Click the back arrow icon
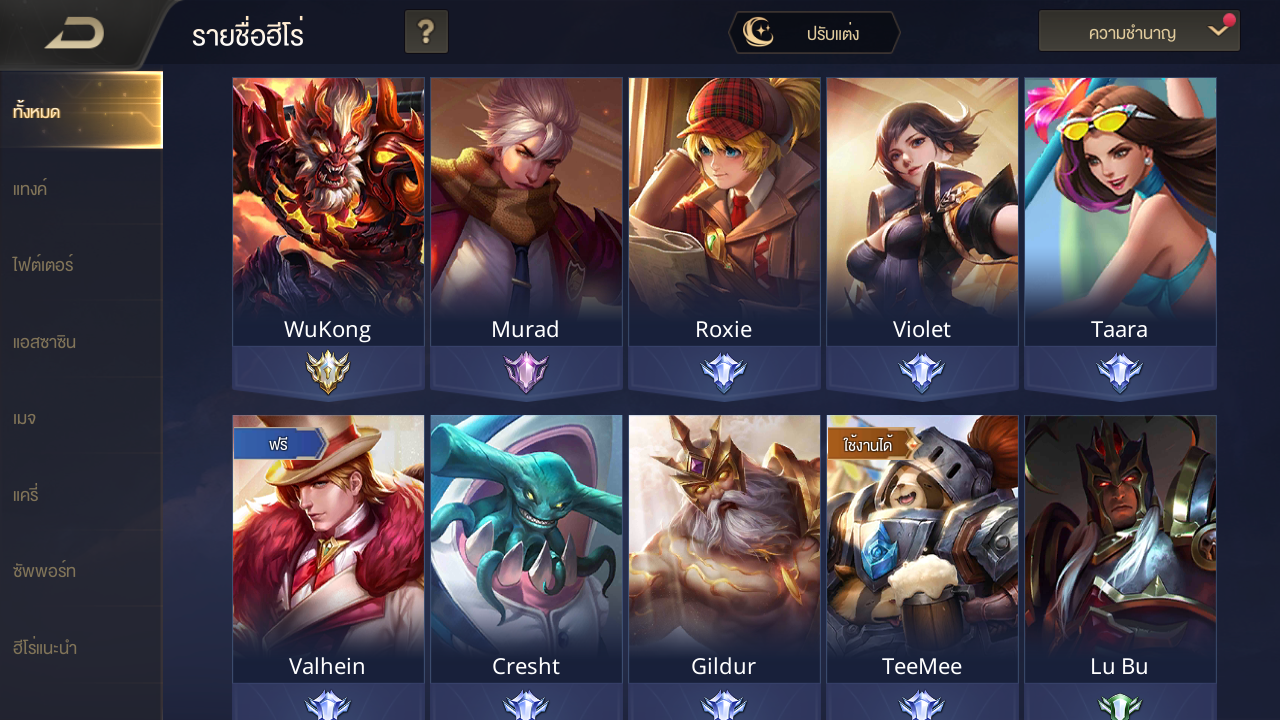The height and width of the screenshot is (720, 1280). tap(75, 35)
